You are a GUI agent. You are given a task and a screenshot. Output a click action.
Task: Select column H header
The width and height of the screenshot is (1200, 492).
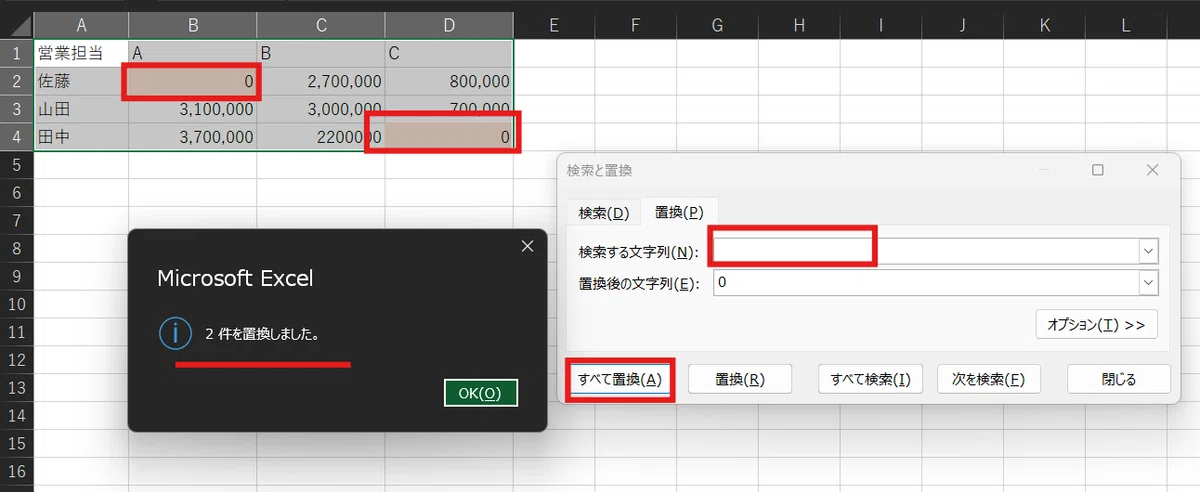[x=799, y=25]
